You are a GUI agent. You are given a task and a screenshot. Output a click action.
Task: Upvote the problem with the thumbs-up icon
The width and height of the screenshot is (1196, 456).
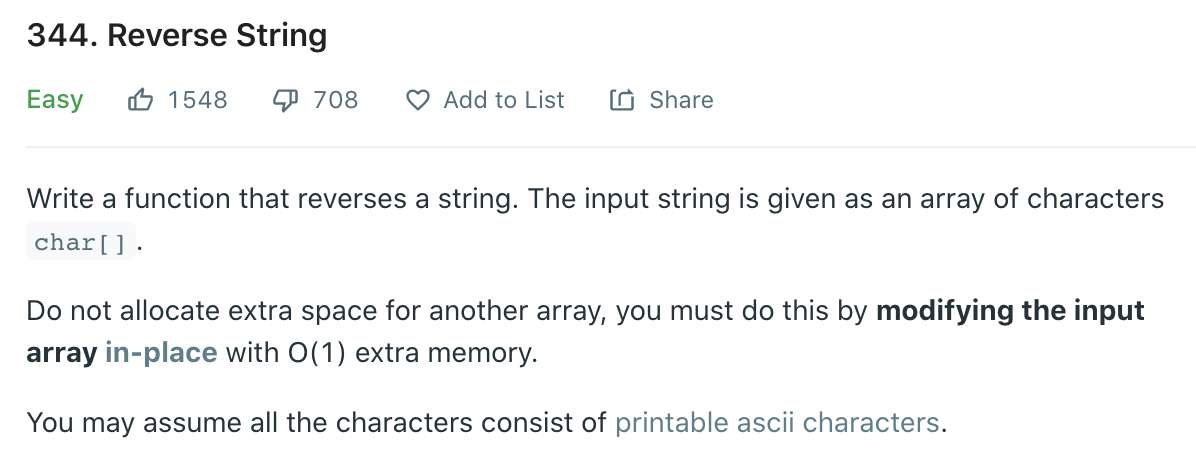coord(140,100)
